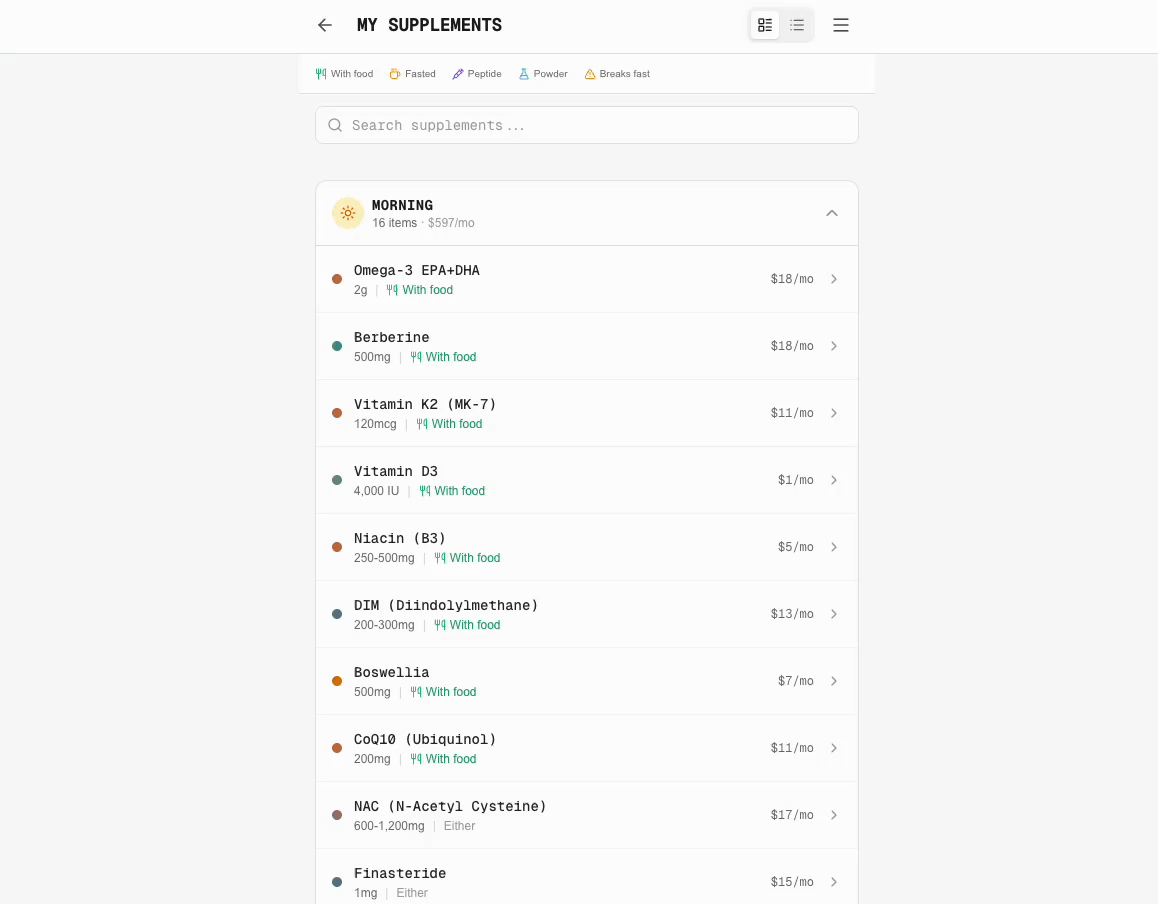Switch to compact list view

pos(797,25)
